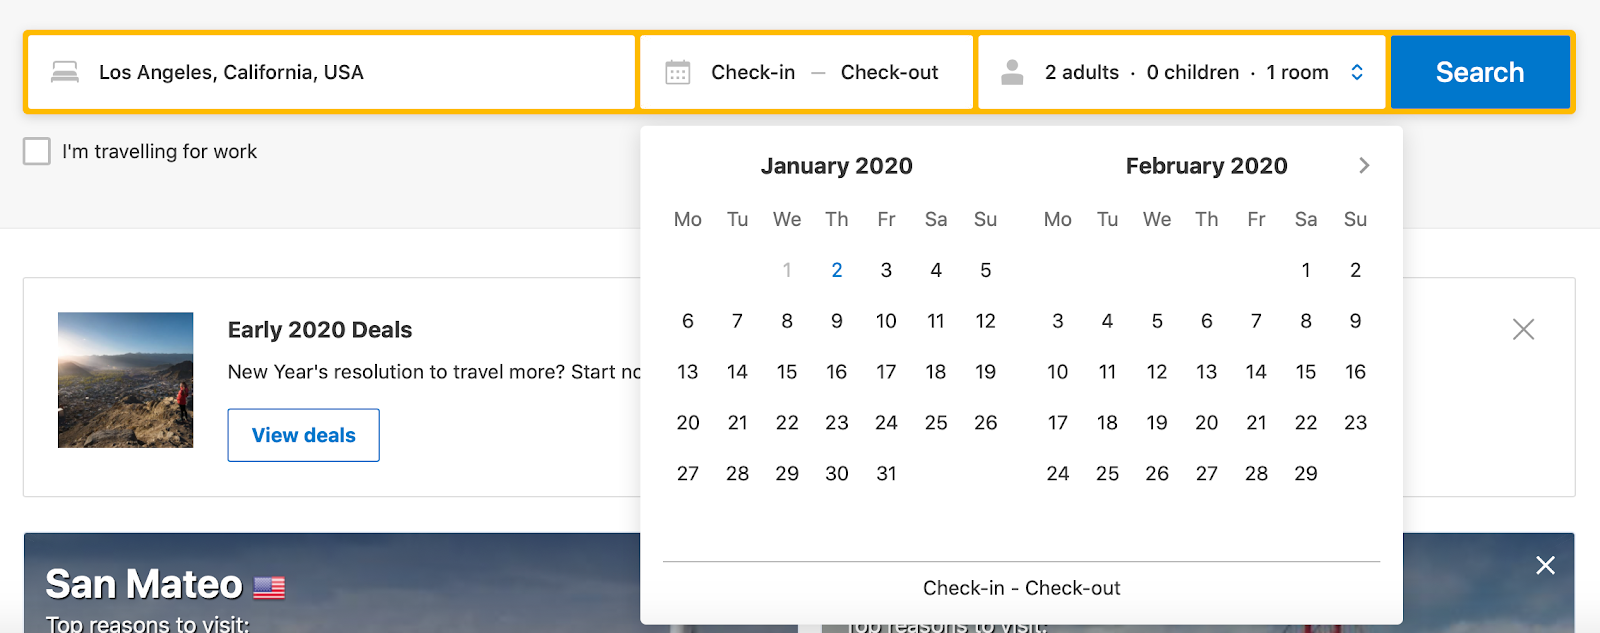Choose February 14 in the calendar
The height and width of the screenshot is (633, 1600).
pyautogui.click(x=1256, y=372)
